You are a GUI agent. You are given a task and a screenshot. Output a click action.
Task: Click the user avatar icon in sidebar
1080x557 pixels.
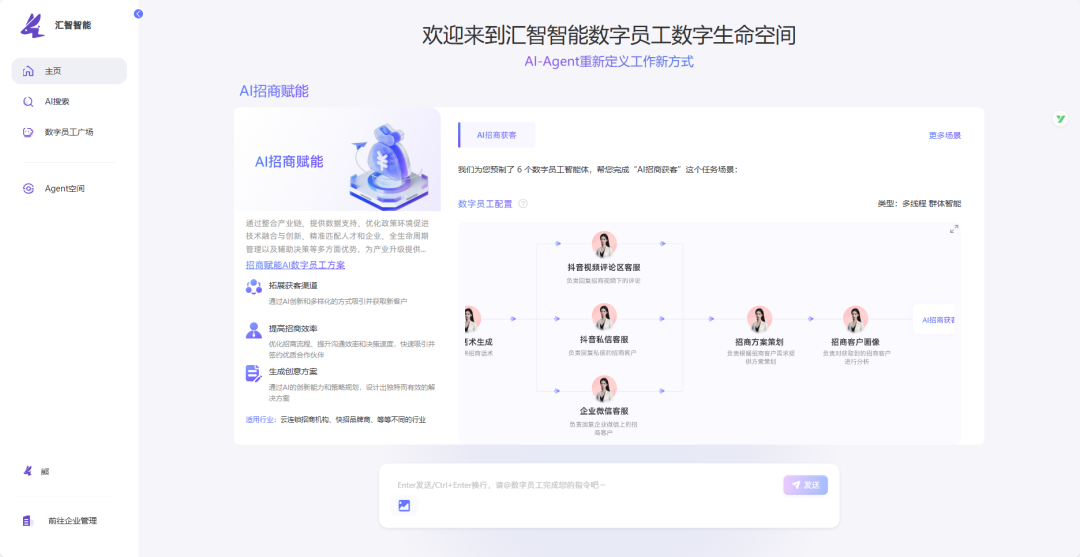pos(28,471)
